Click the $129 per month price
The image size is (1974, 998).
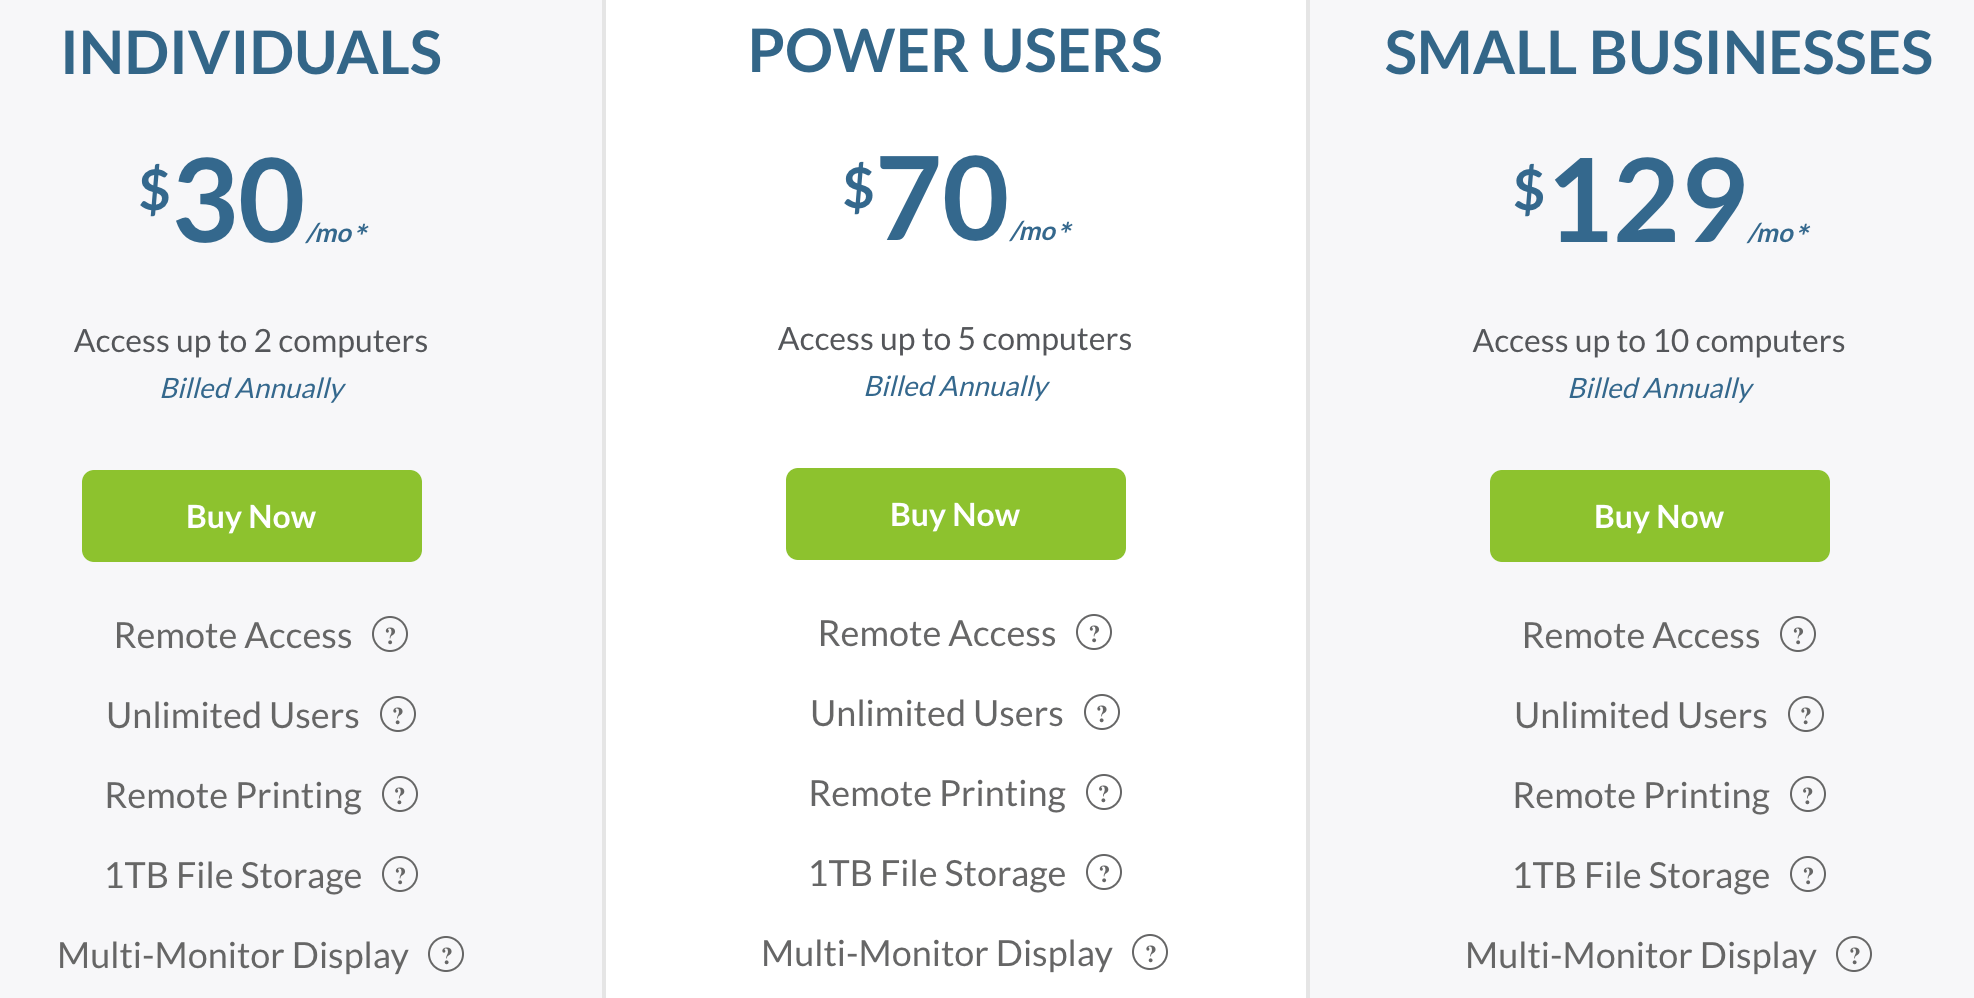pyautogui.click(x=1661, y=200)
